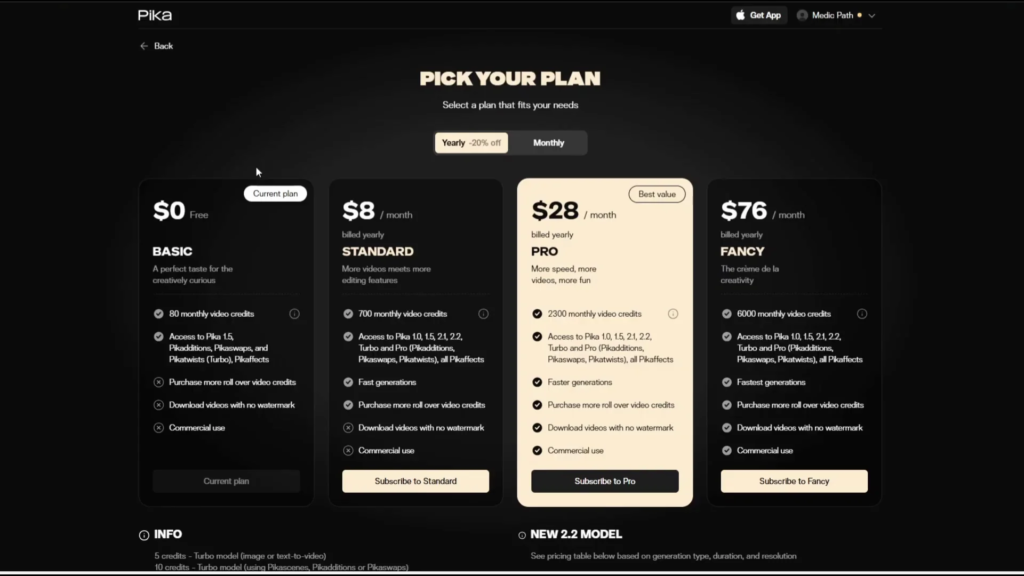Image resolution: width=1024 pixels, height=576 pixels.
Task: Click the NEW 2.2 MODEL section icon
Action: click(x=523, y=535)
